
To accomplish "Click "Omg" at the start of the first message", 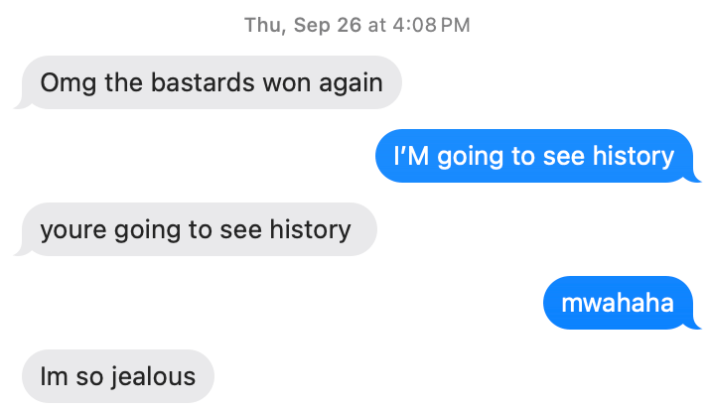I will pos(68,85).
